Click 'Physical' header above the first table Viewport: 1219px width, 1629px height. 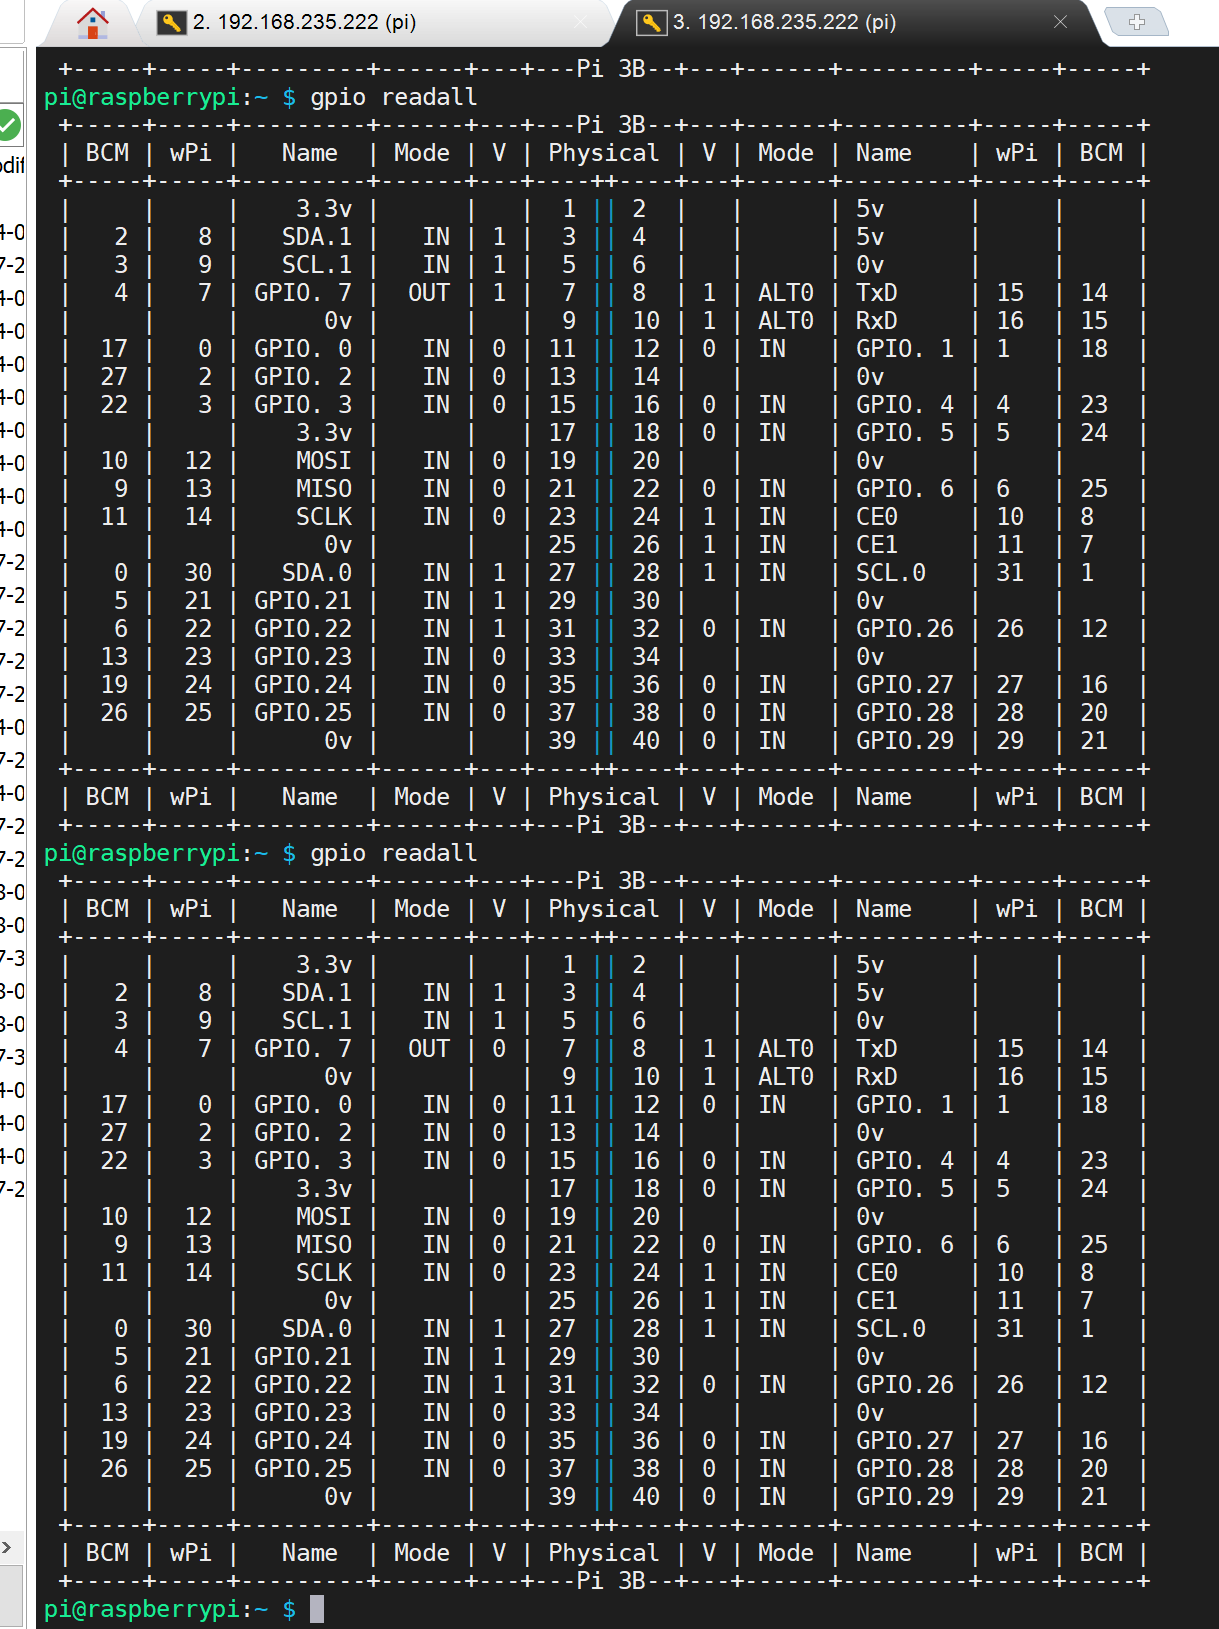604,153
